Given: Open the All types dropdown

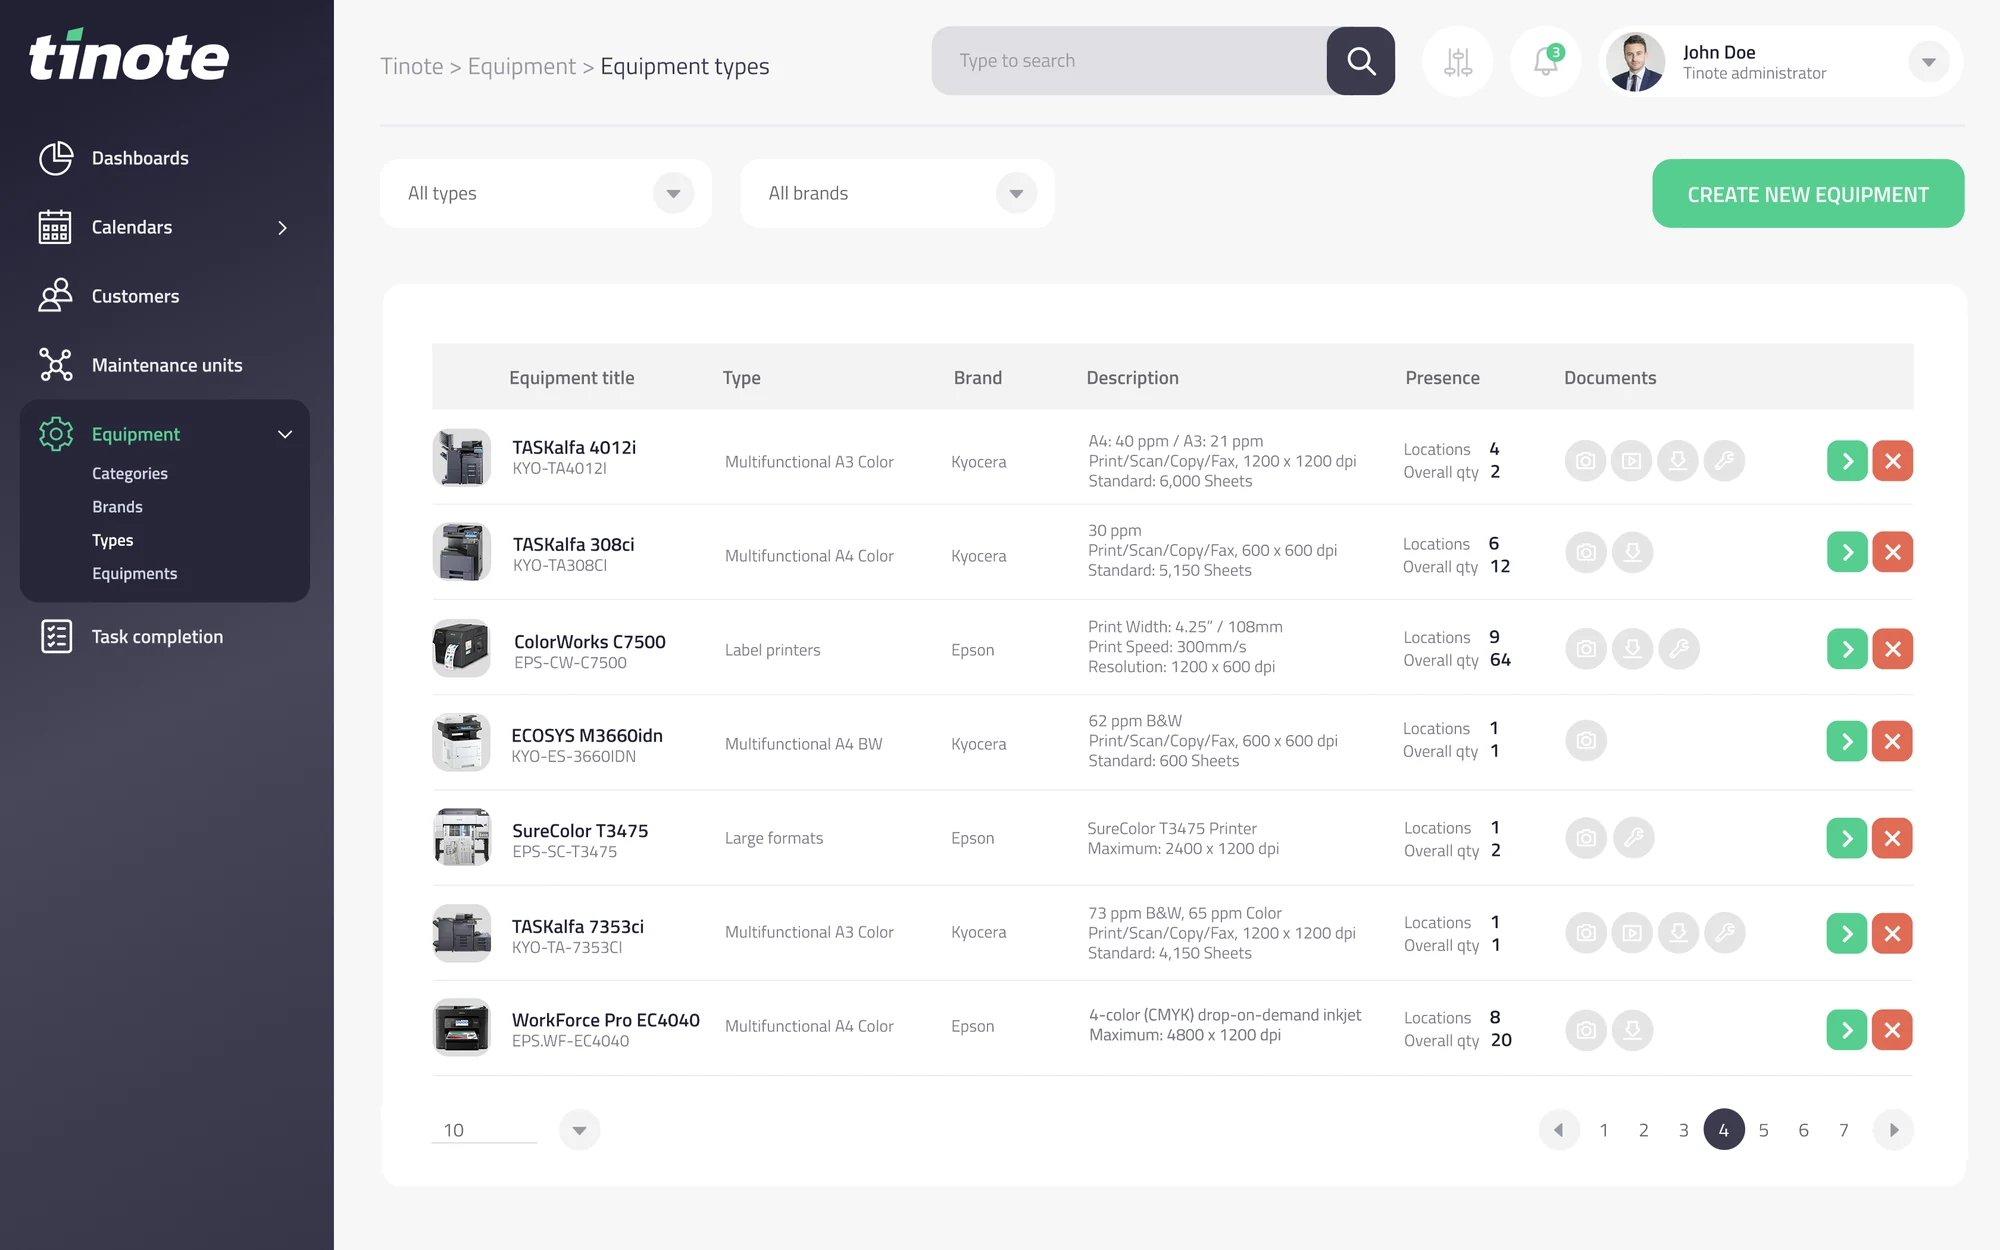Looking at the screenshot, I should pos(546,193).
